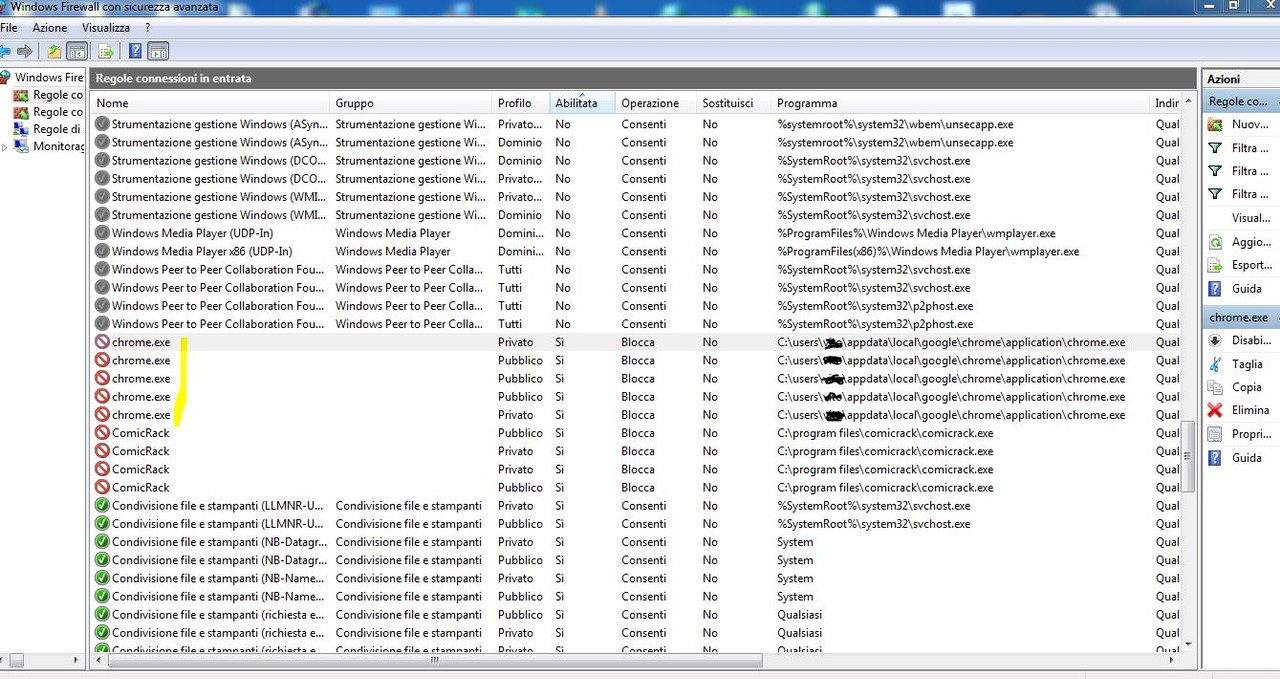The height and width of the screenshot is (679, 1280).
Task: Click the Proprietà icon in Azioni
Action: click(1215, 434)
